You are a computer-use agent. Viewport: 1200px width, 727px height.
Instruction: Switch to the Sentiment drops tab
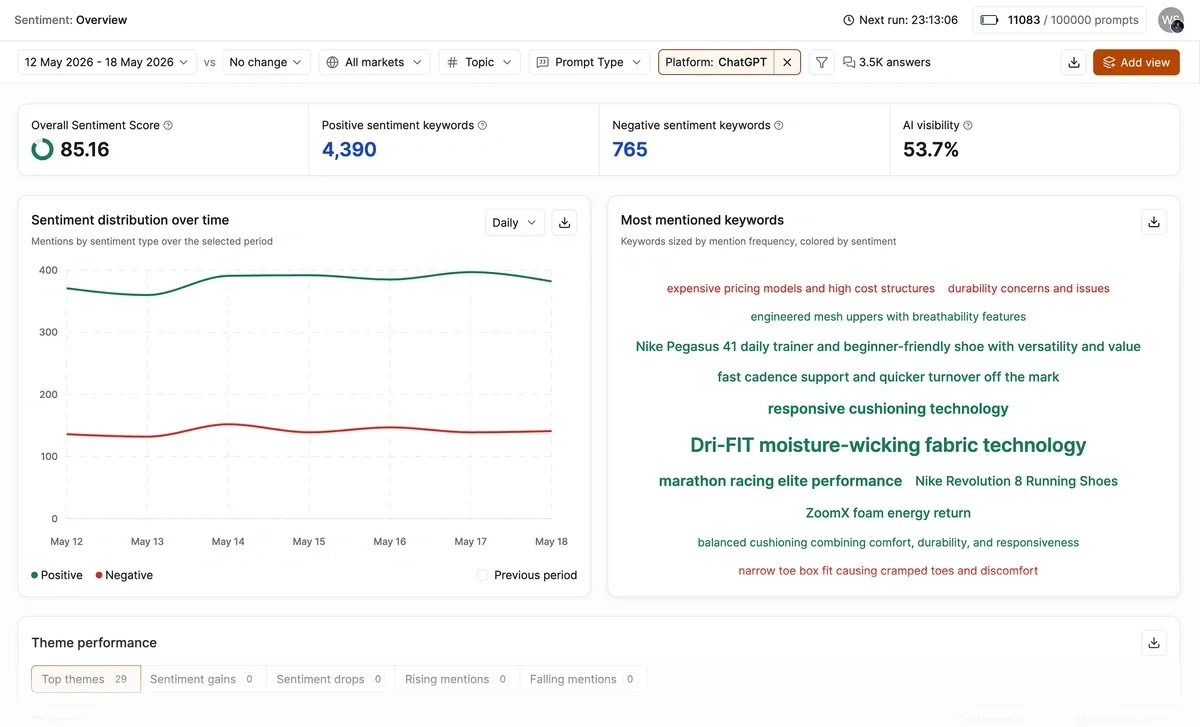click(330, 679)
